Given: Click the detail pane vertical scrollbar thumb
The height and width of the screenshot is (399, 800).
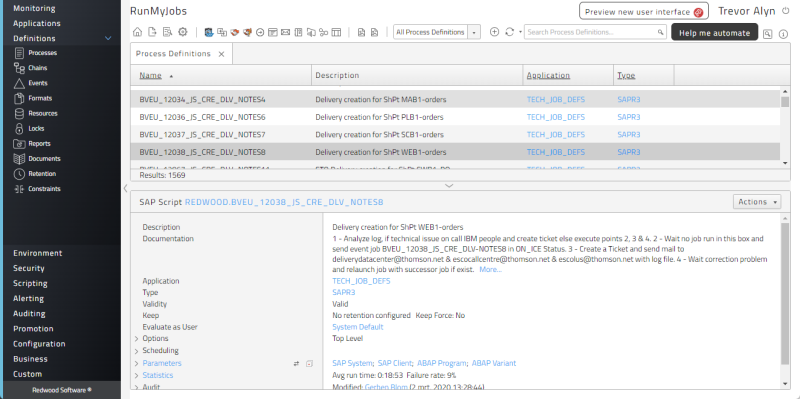Looking at the screenshot, I should [x=785, y=293].
